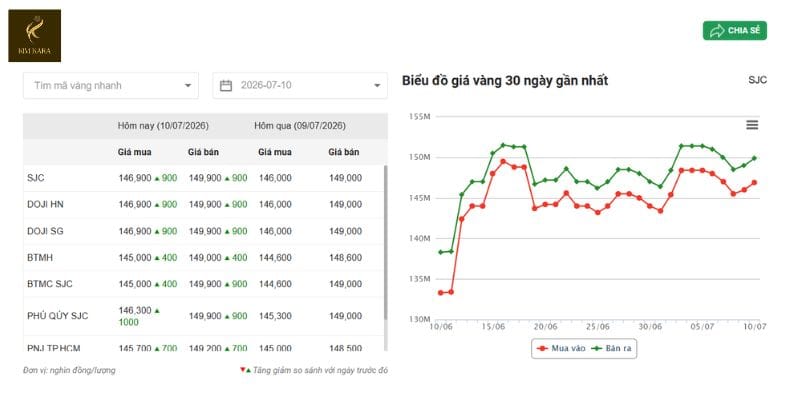The width and height of the screenshot is (800, 400).
Task: Click the 2026-07-10 date value
Action: click(266, 85)
